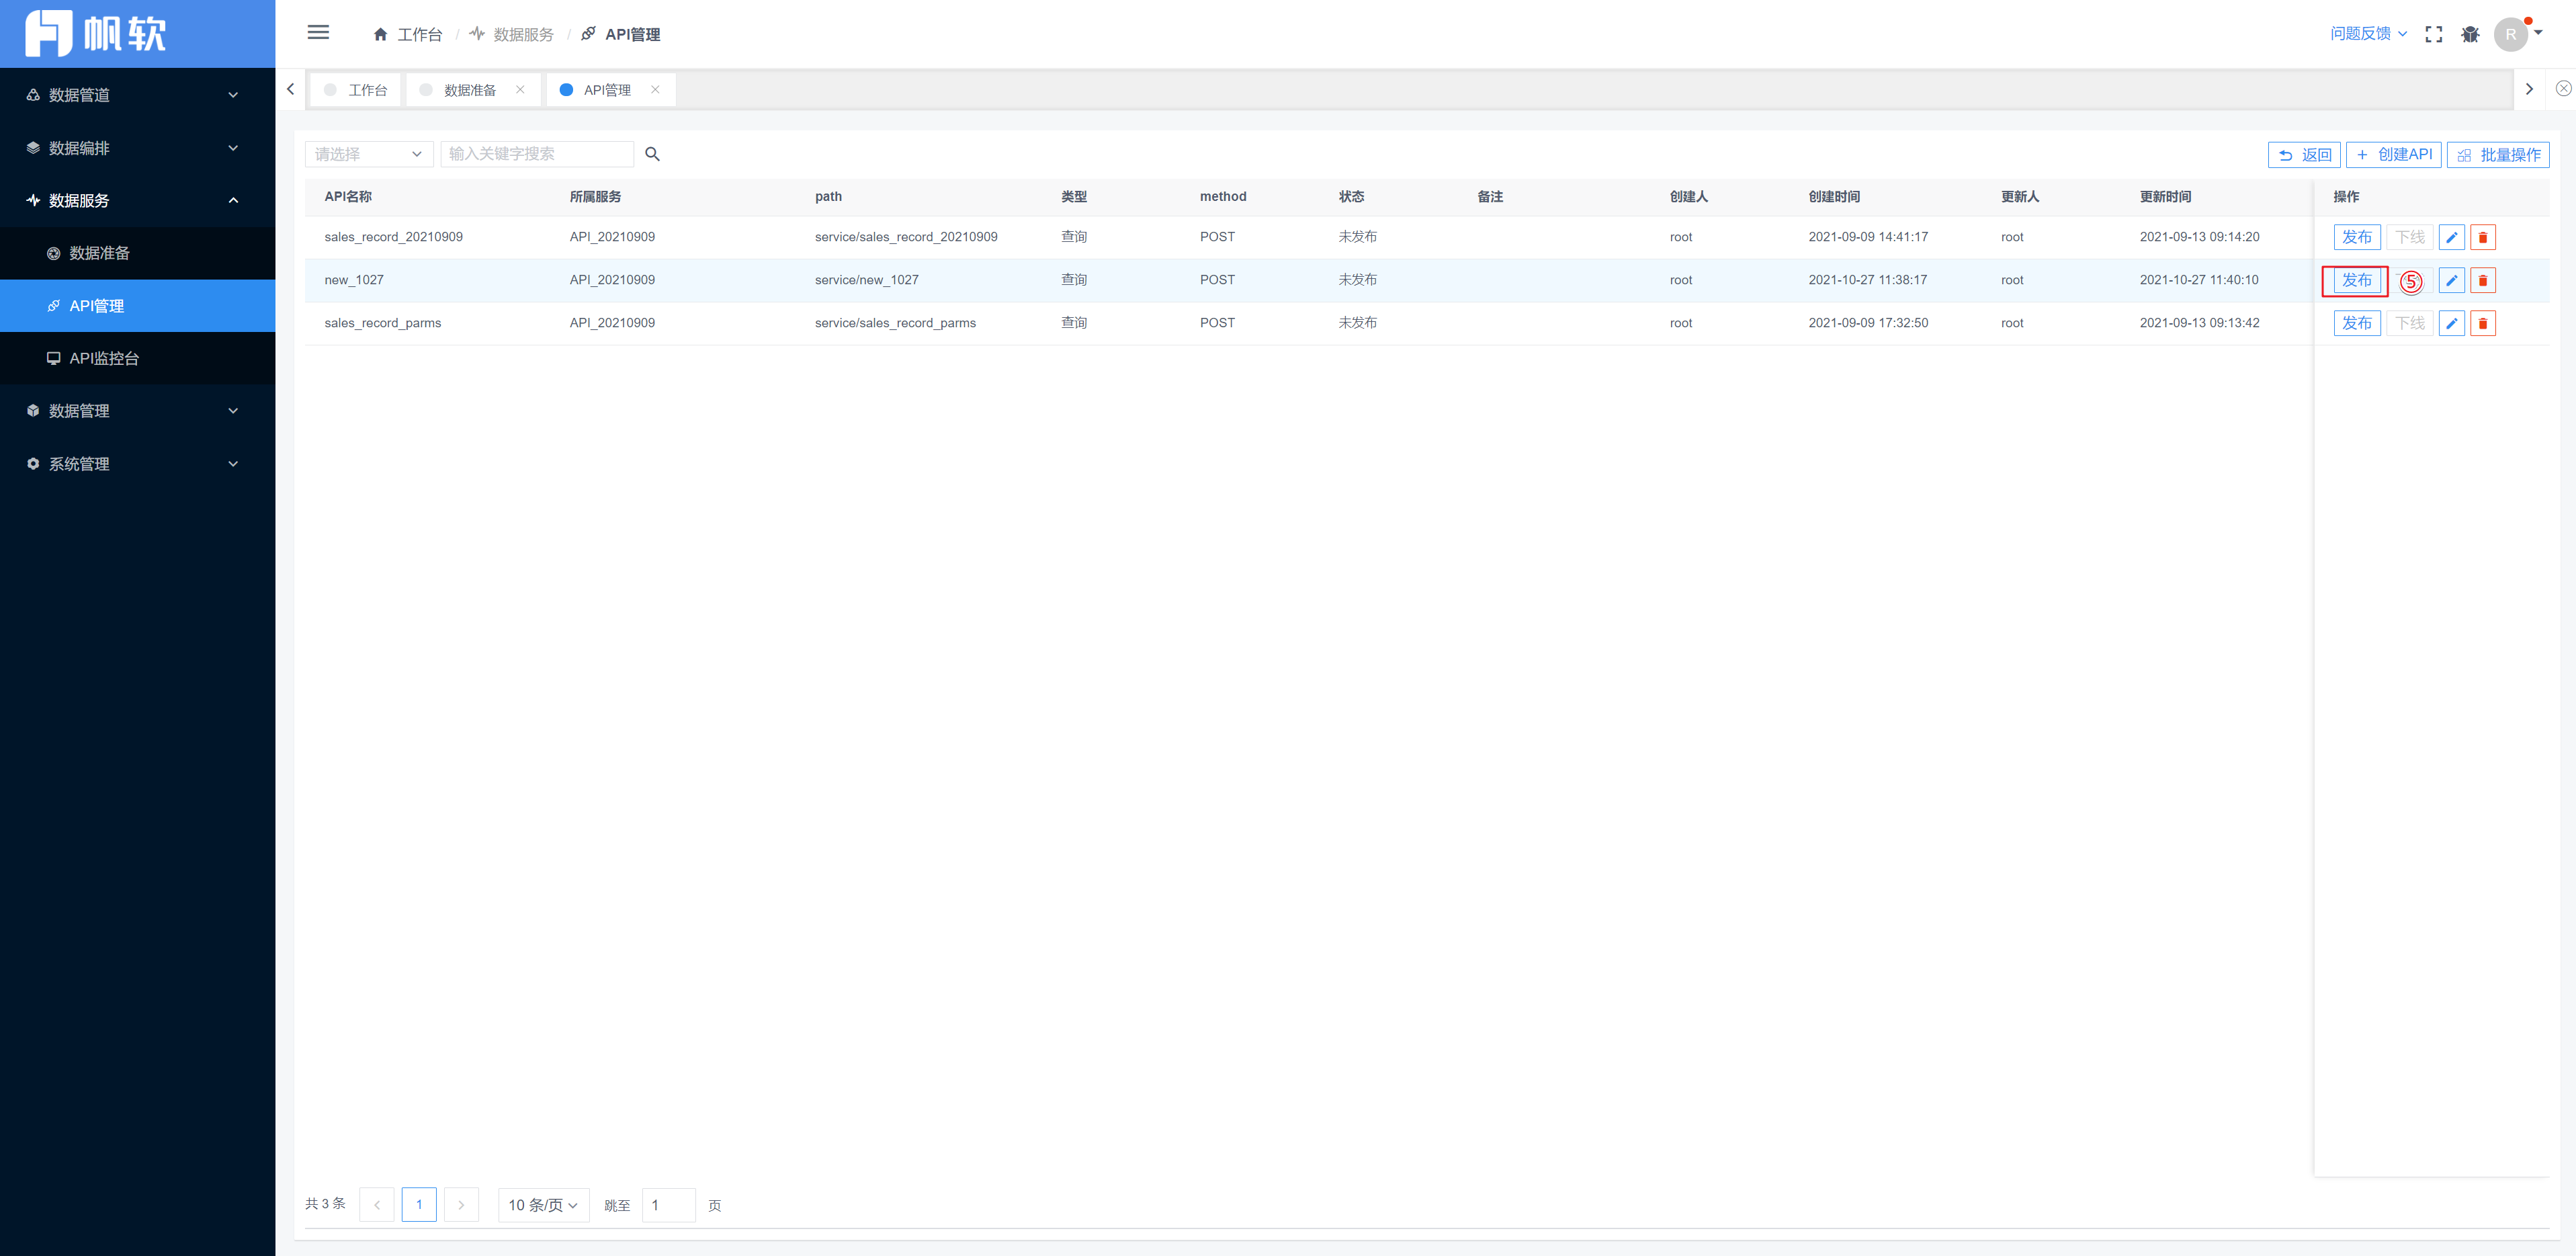Click the hamburger menu collapse icon

click(318, 33)
